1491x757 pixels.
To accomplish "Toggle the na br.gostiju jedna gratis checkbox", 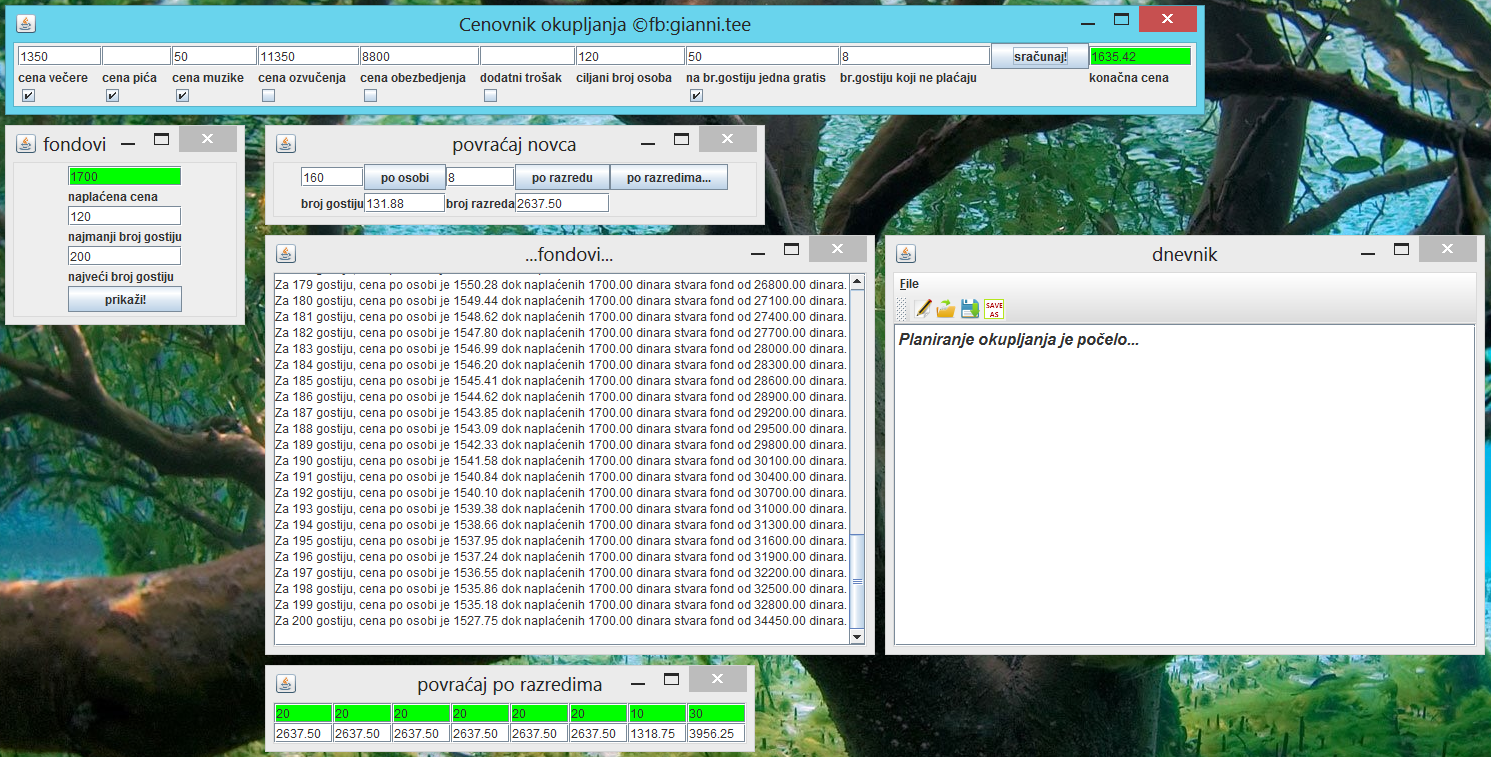I will pyautogui.click(x=696, y=96).
